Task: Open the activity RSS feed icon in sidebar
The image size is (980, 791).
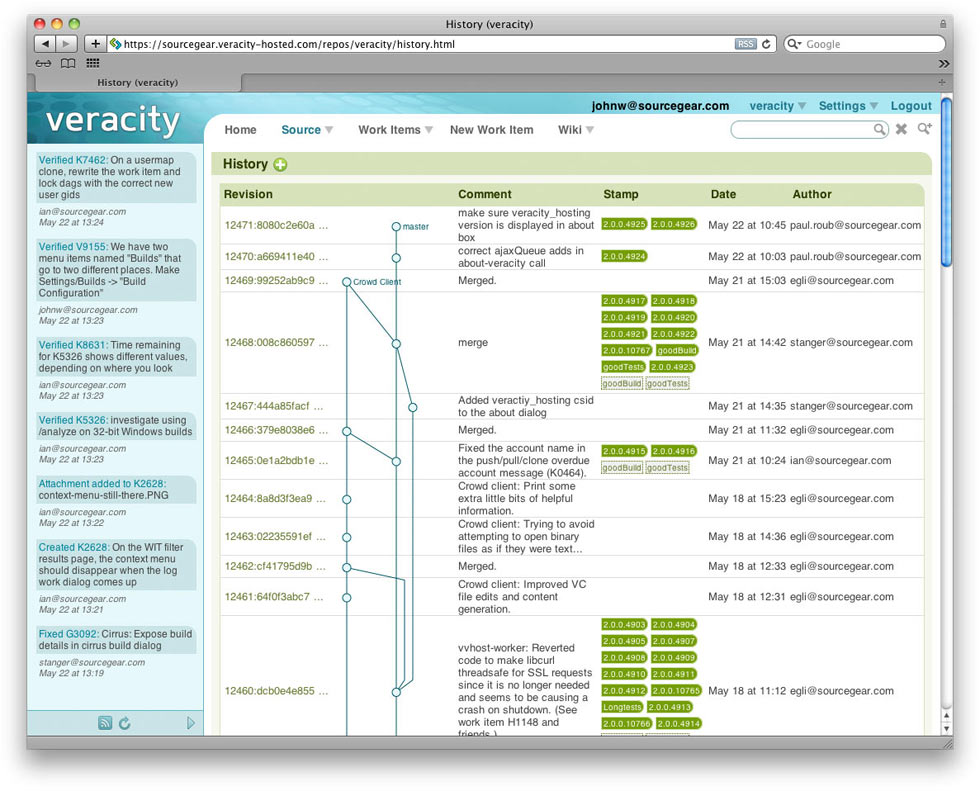Action: click(x=105, y=723)
